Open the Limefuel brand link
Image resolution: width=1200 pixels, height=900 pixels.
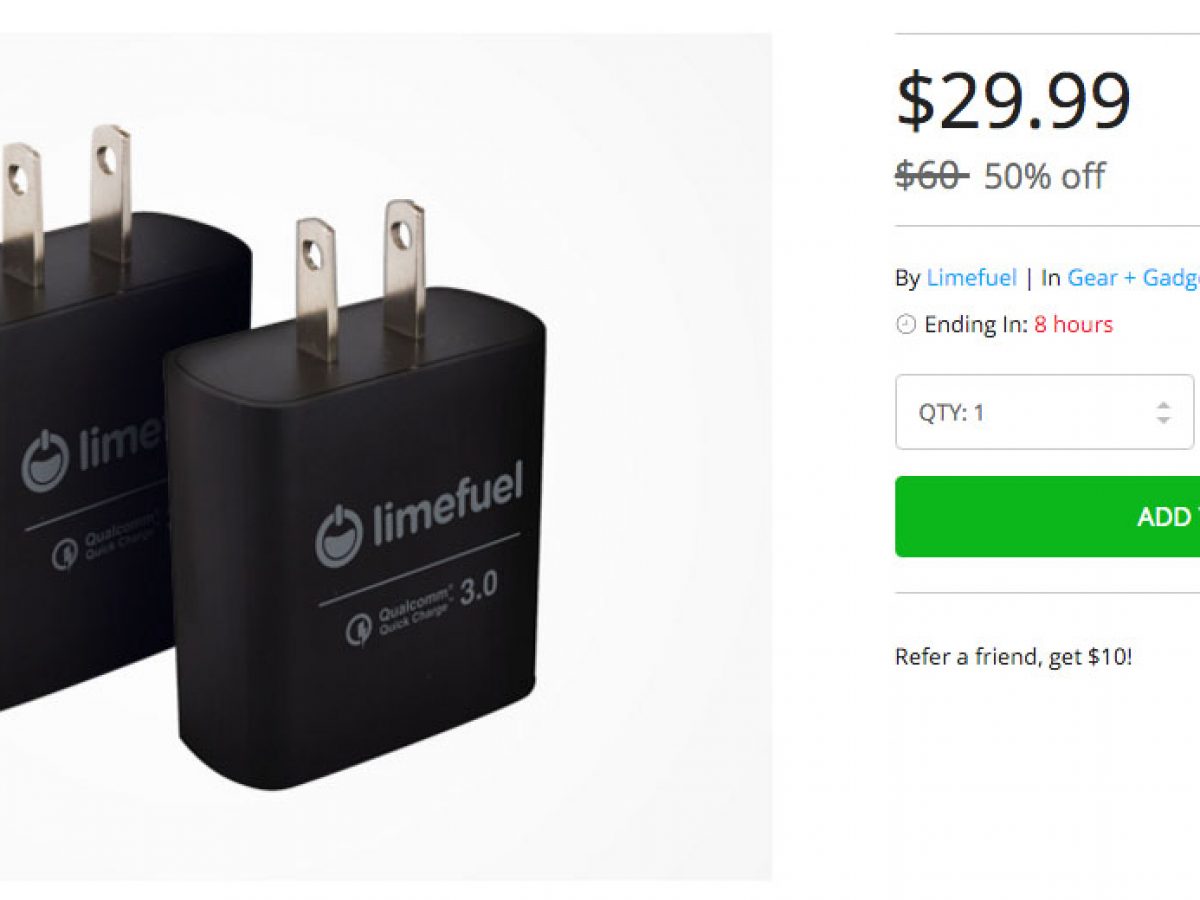click(971, 278)
